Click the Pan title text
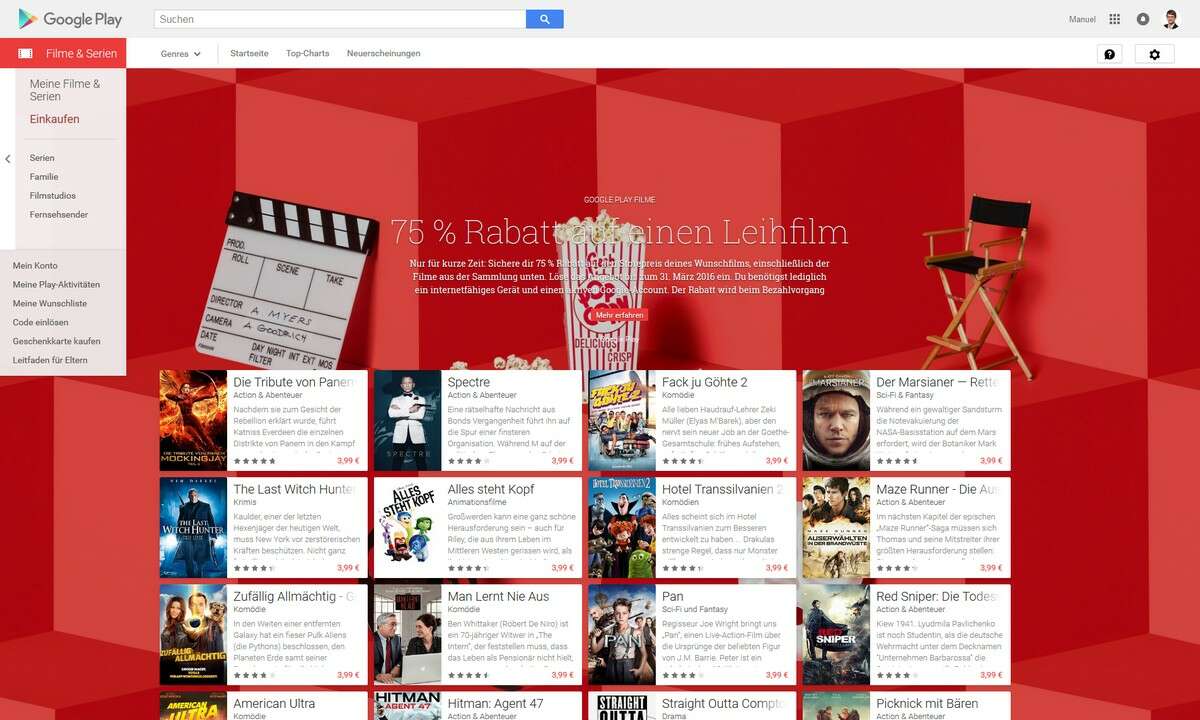 672,596
